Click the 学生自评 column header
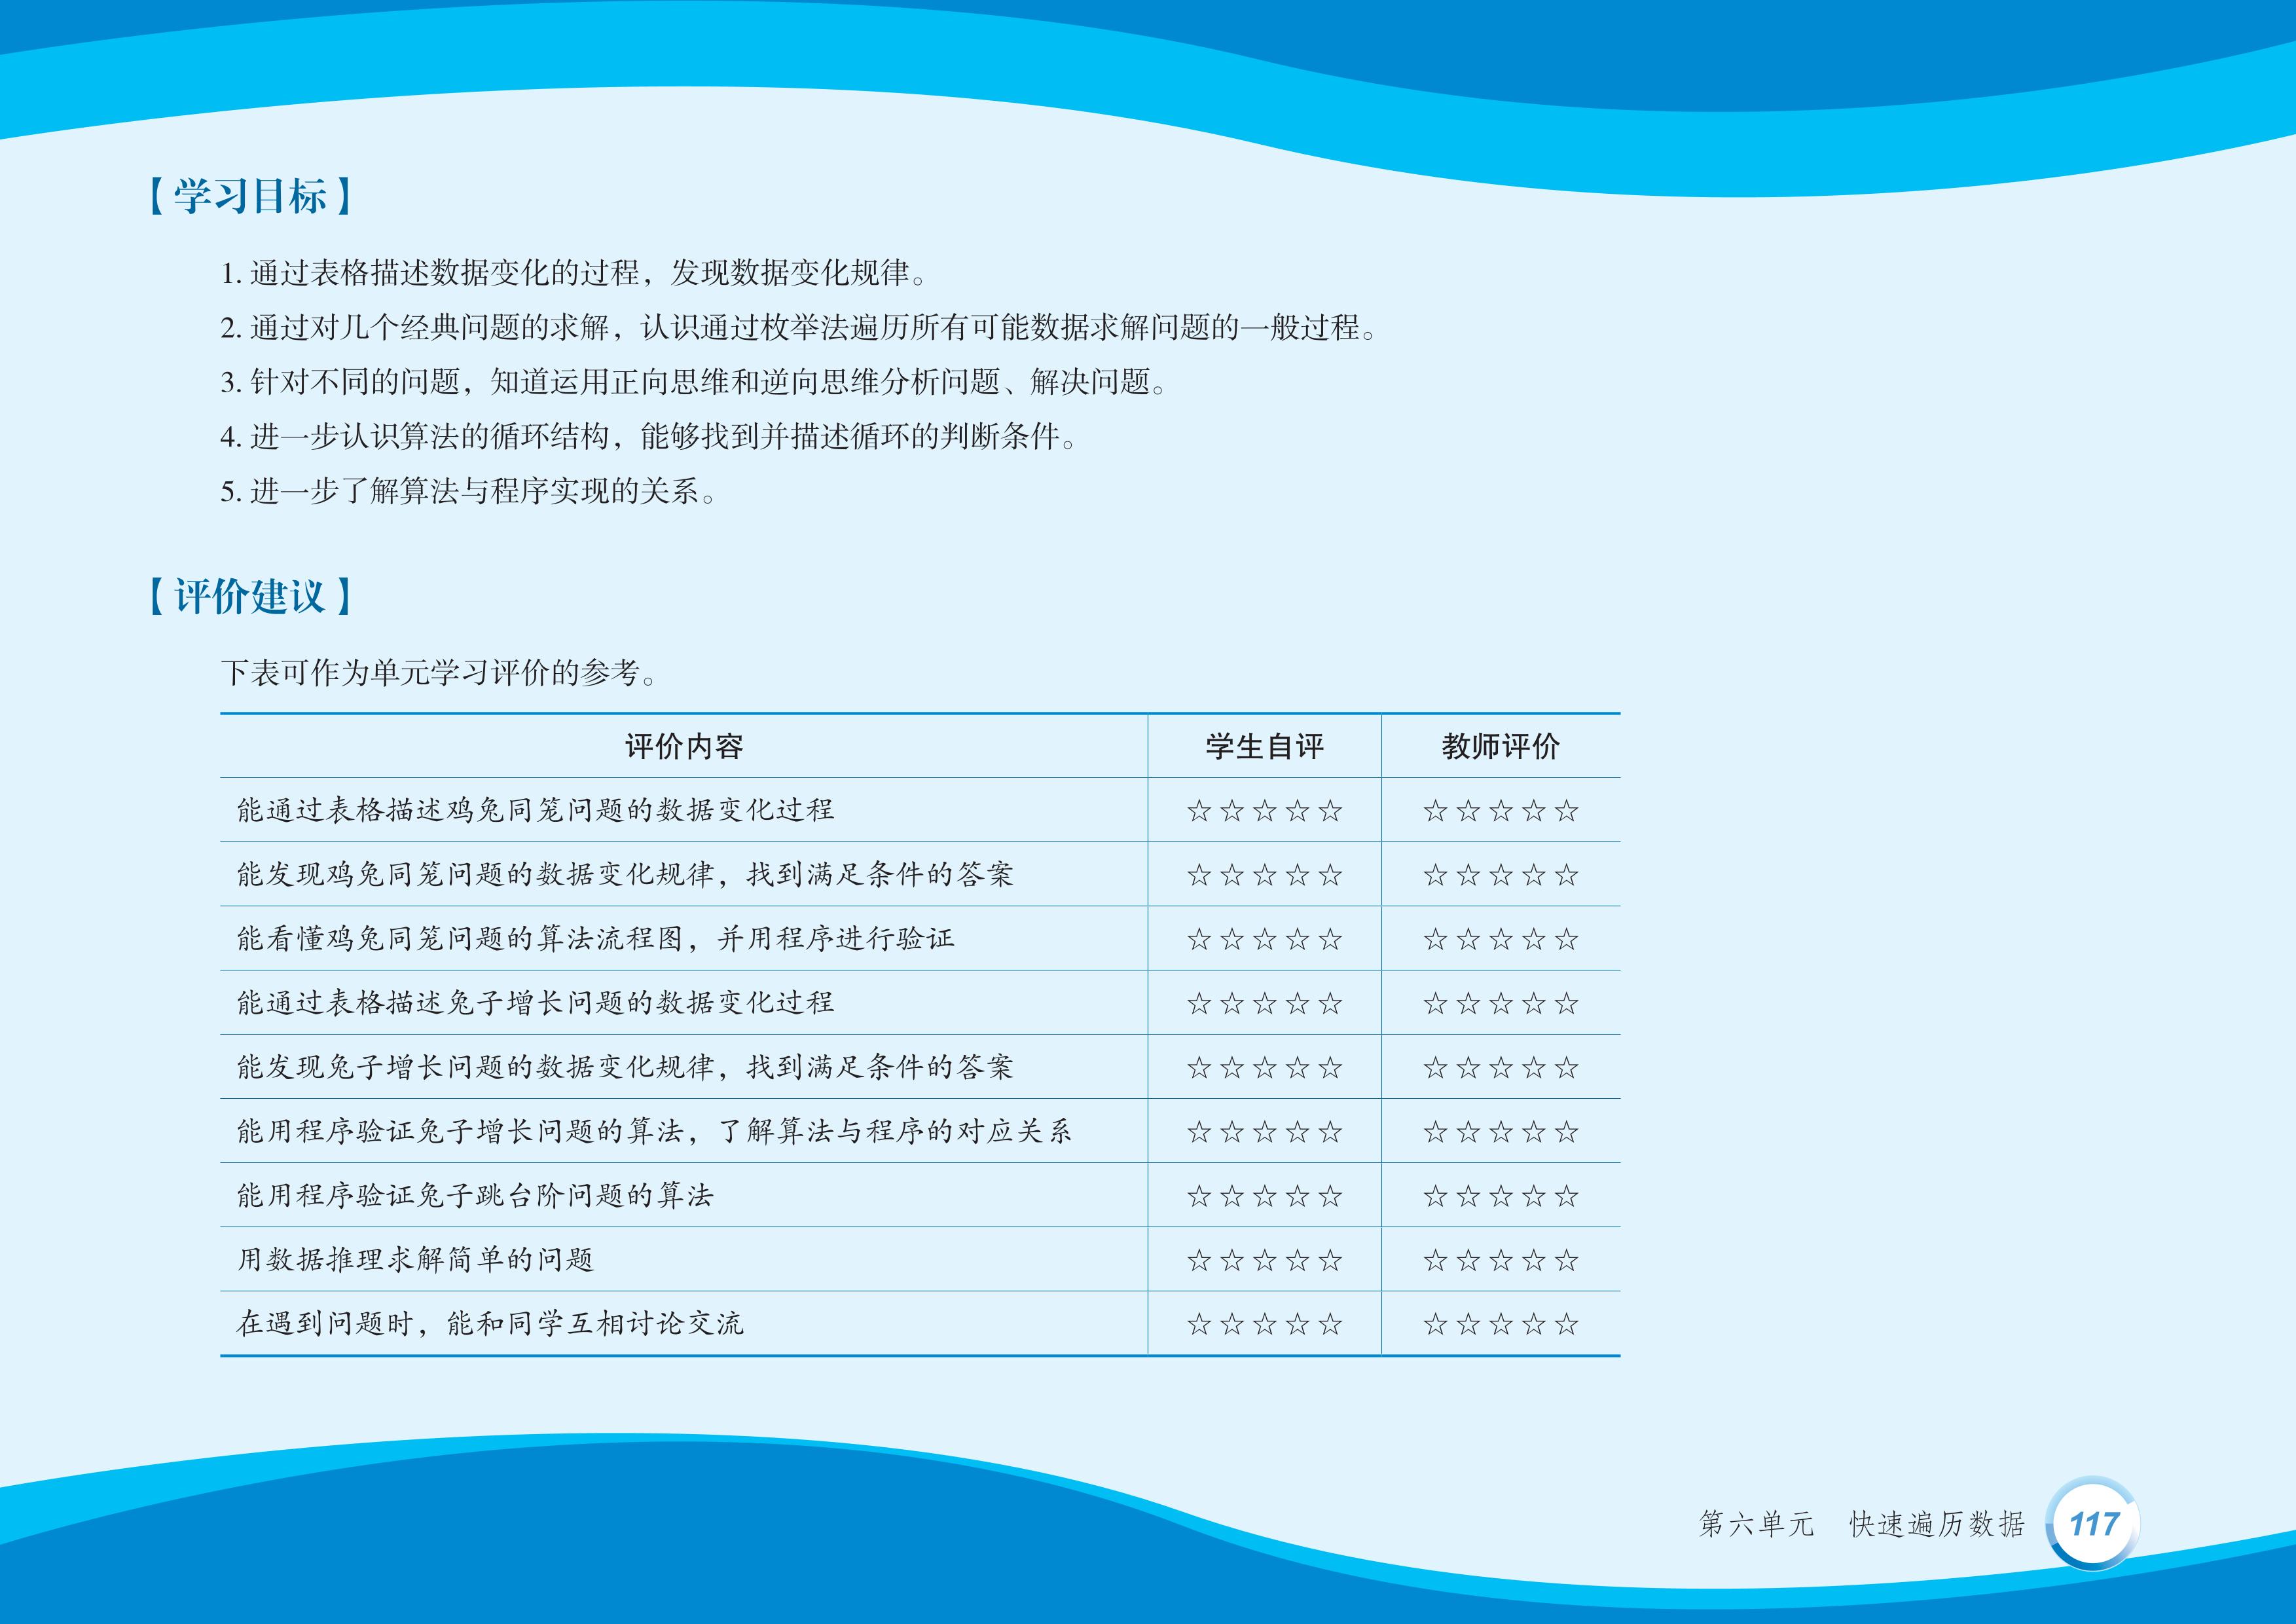This screenshot has height=1624, width=2296. pyautogui.click(x=1265, y=746)
